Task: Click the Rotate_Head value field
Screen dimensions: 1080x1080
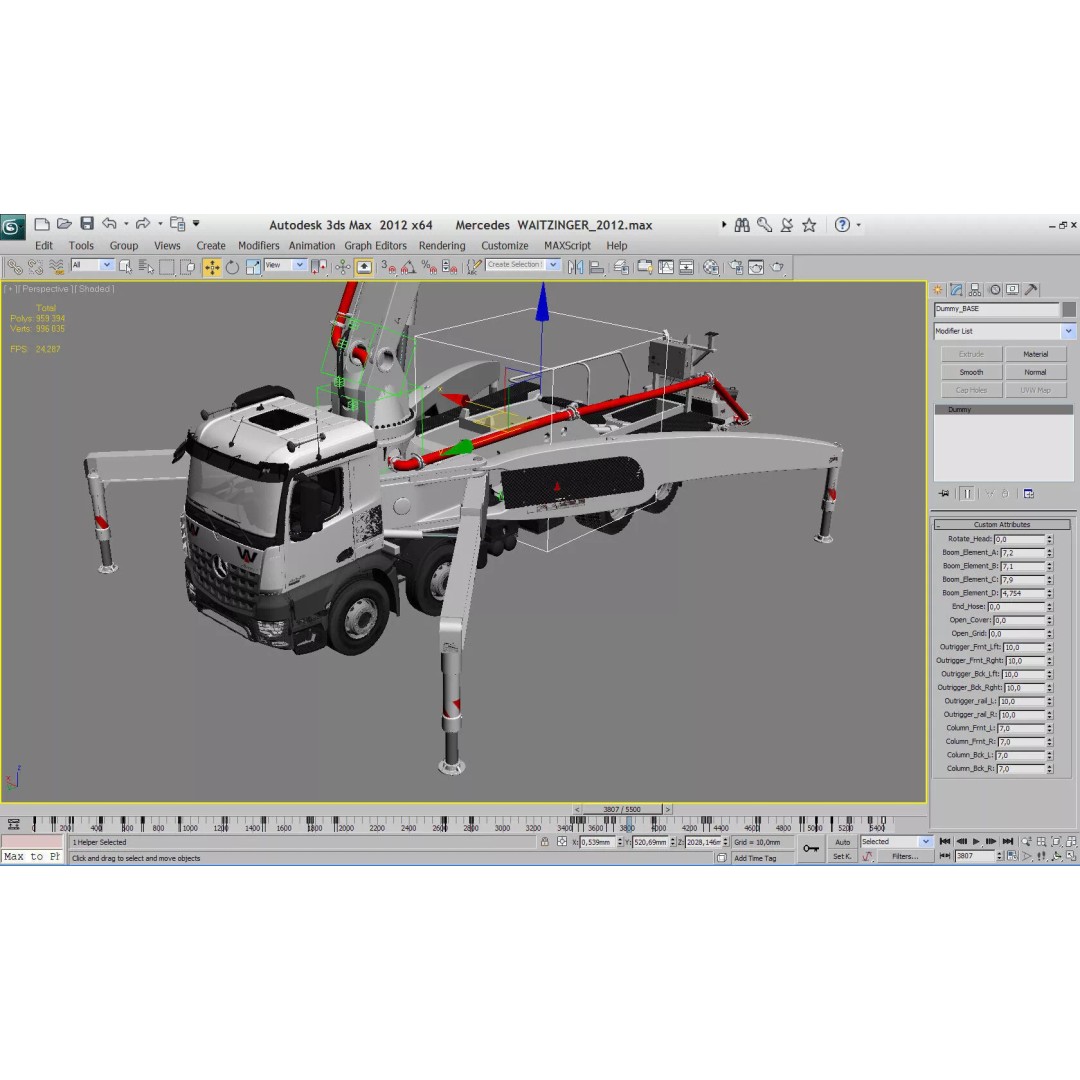Action: [x=1019, y=539]
